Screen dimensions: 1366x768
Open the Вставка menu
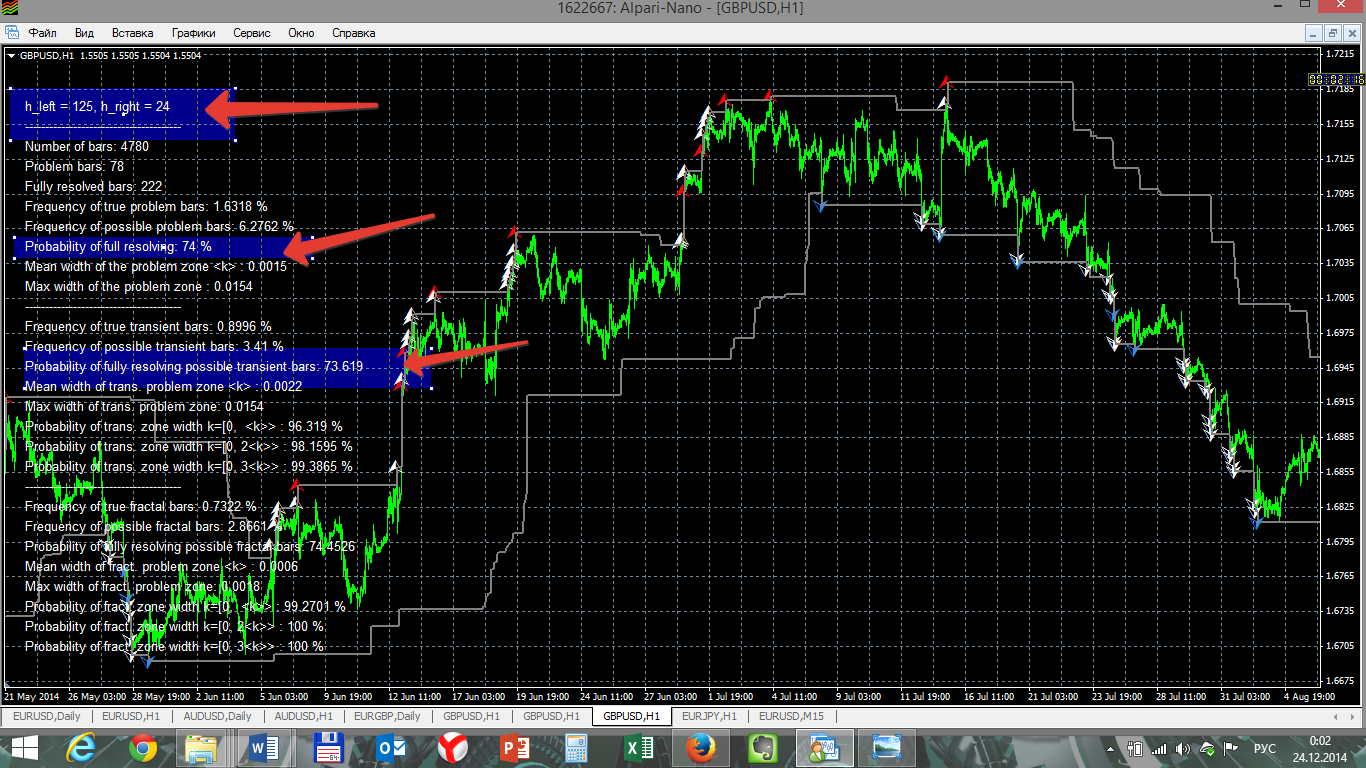point(133,33)
